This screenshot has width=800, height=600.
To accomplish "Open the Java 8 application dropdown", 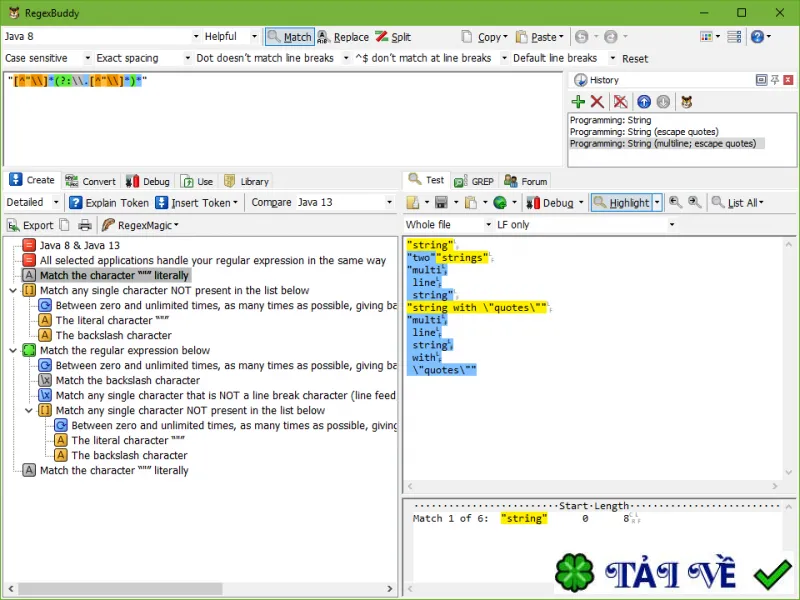I will click(x=196, y=37).
